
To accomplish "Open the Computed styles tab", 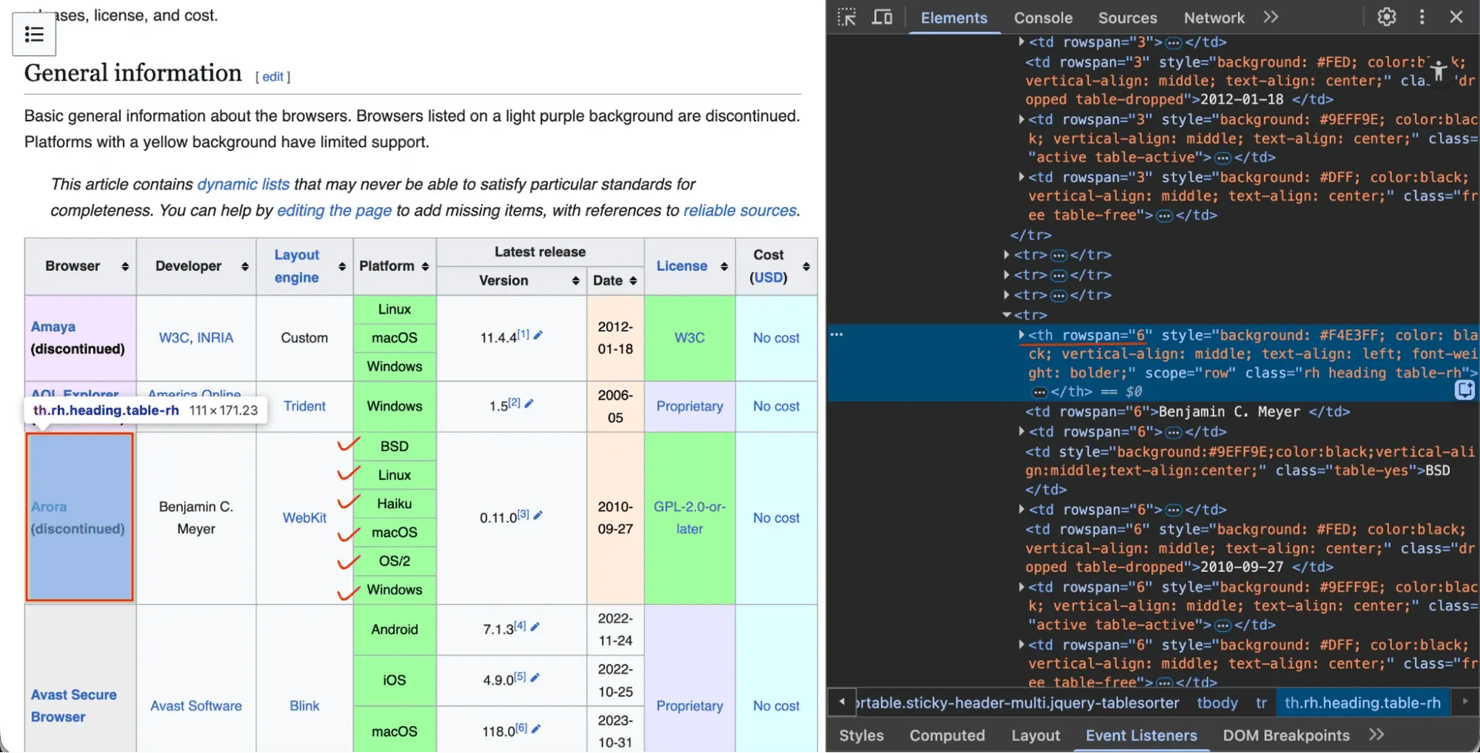I will coord(946,735).
